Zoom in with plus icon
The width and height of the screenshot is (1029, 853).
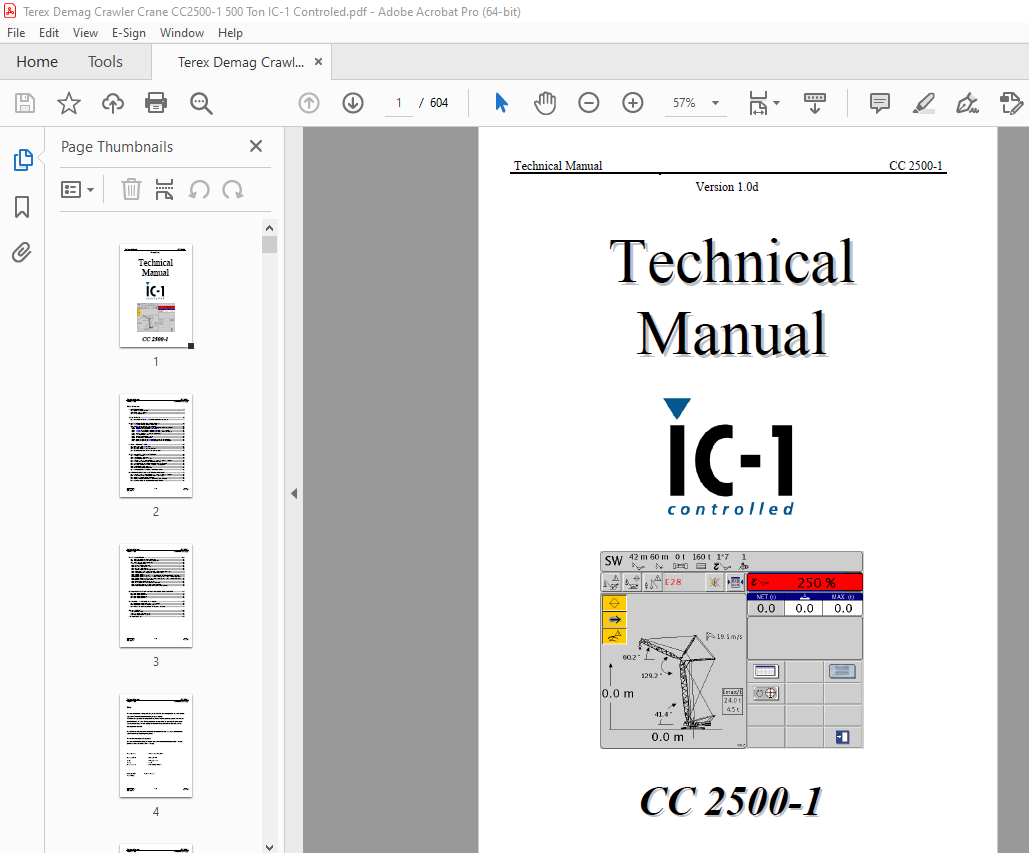click(633, 103)
